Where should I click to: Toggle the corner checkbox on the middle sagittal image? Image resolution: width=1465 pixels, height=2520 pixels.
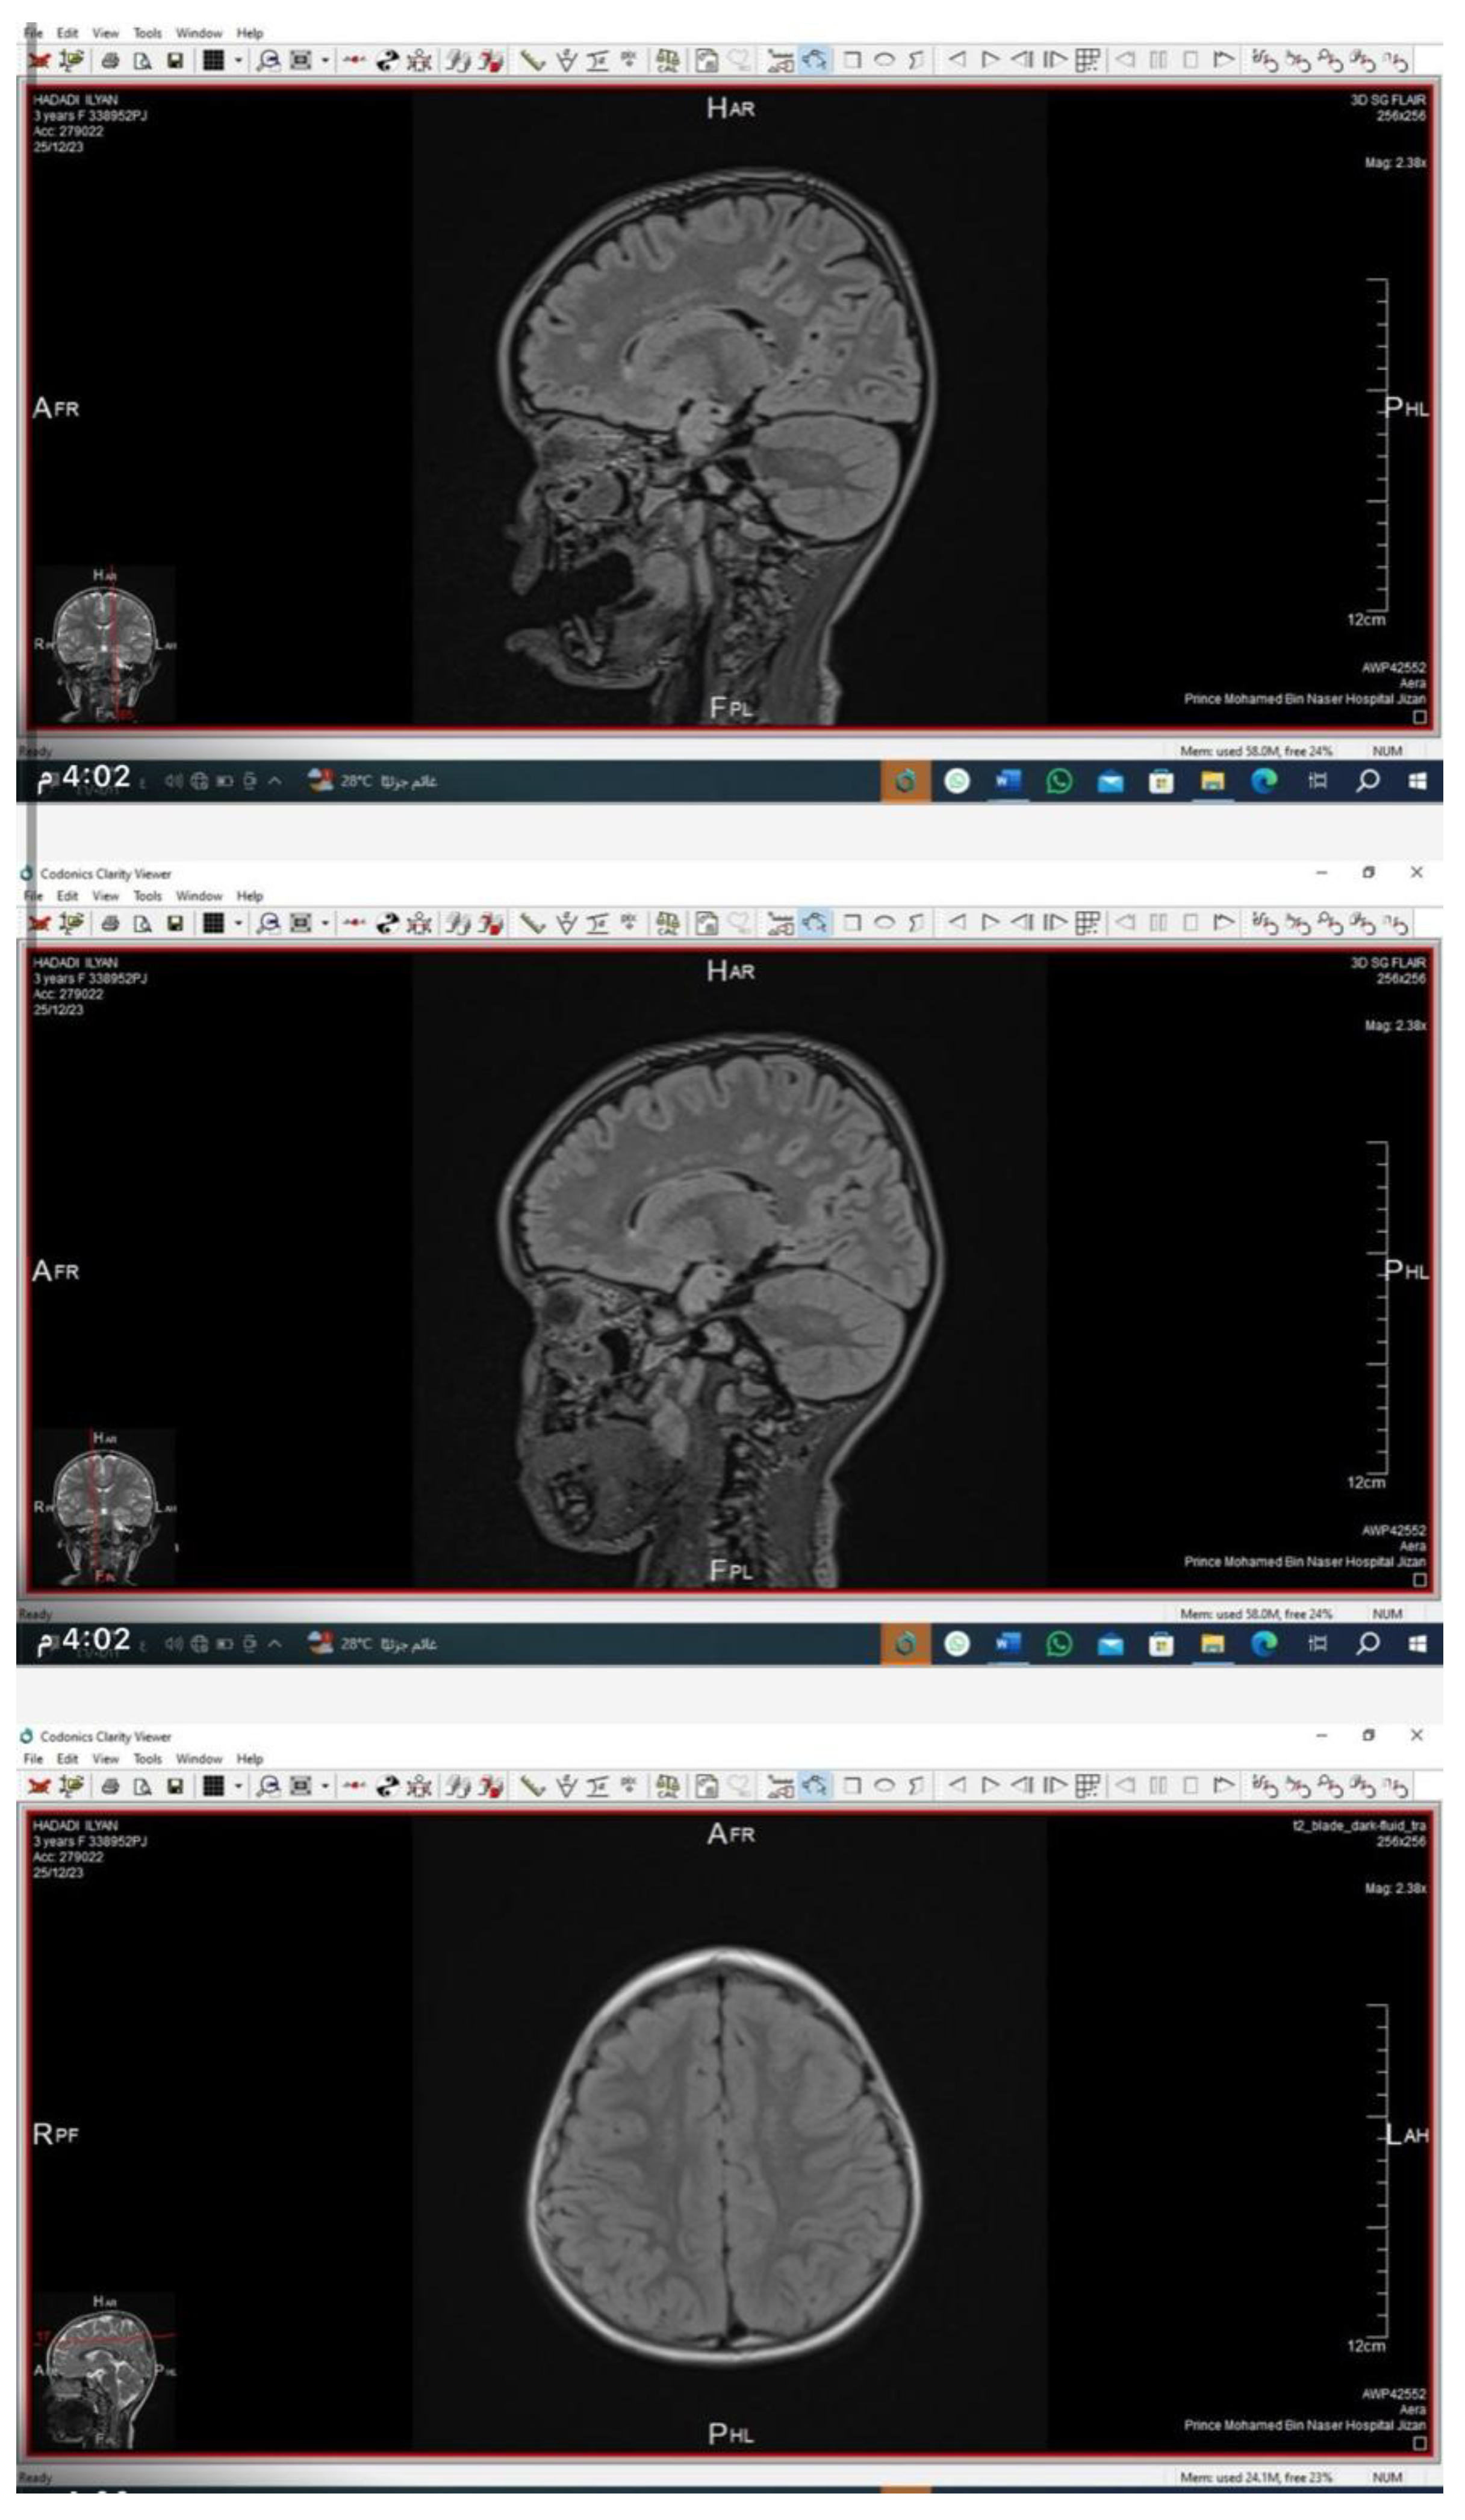point(1419,1580)
